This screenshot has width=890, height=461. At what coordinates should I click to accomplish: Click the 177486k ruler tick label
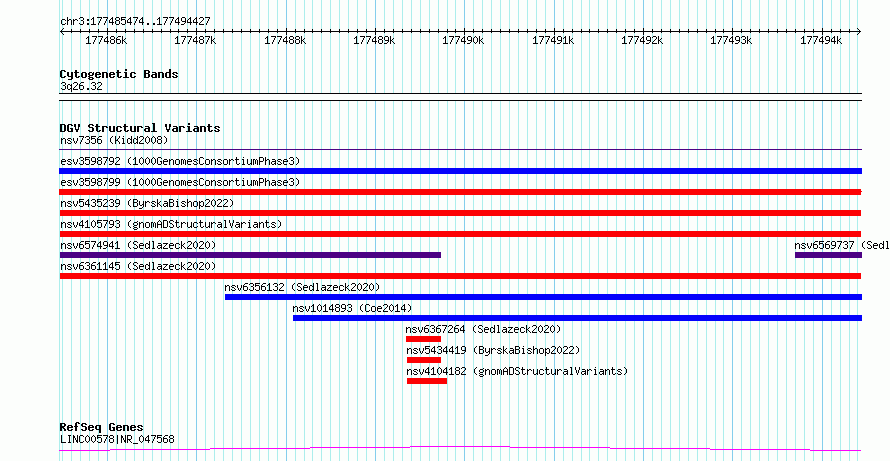pos(106,40)
